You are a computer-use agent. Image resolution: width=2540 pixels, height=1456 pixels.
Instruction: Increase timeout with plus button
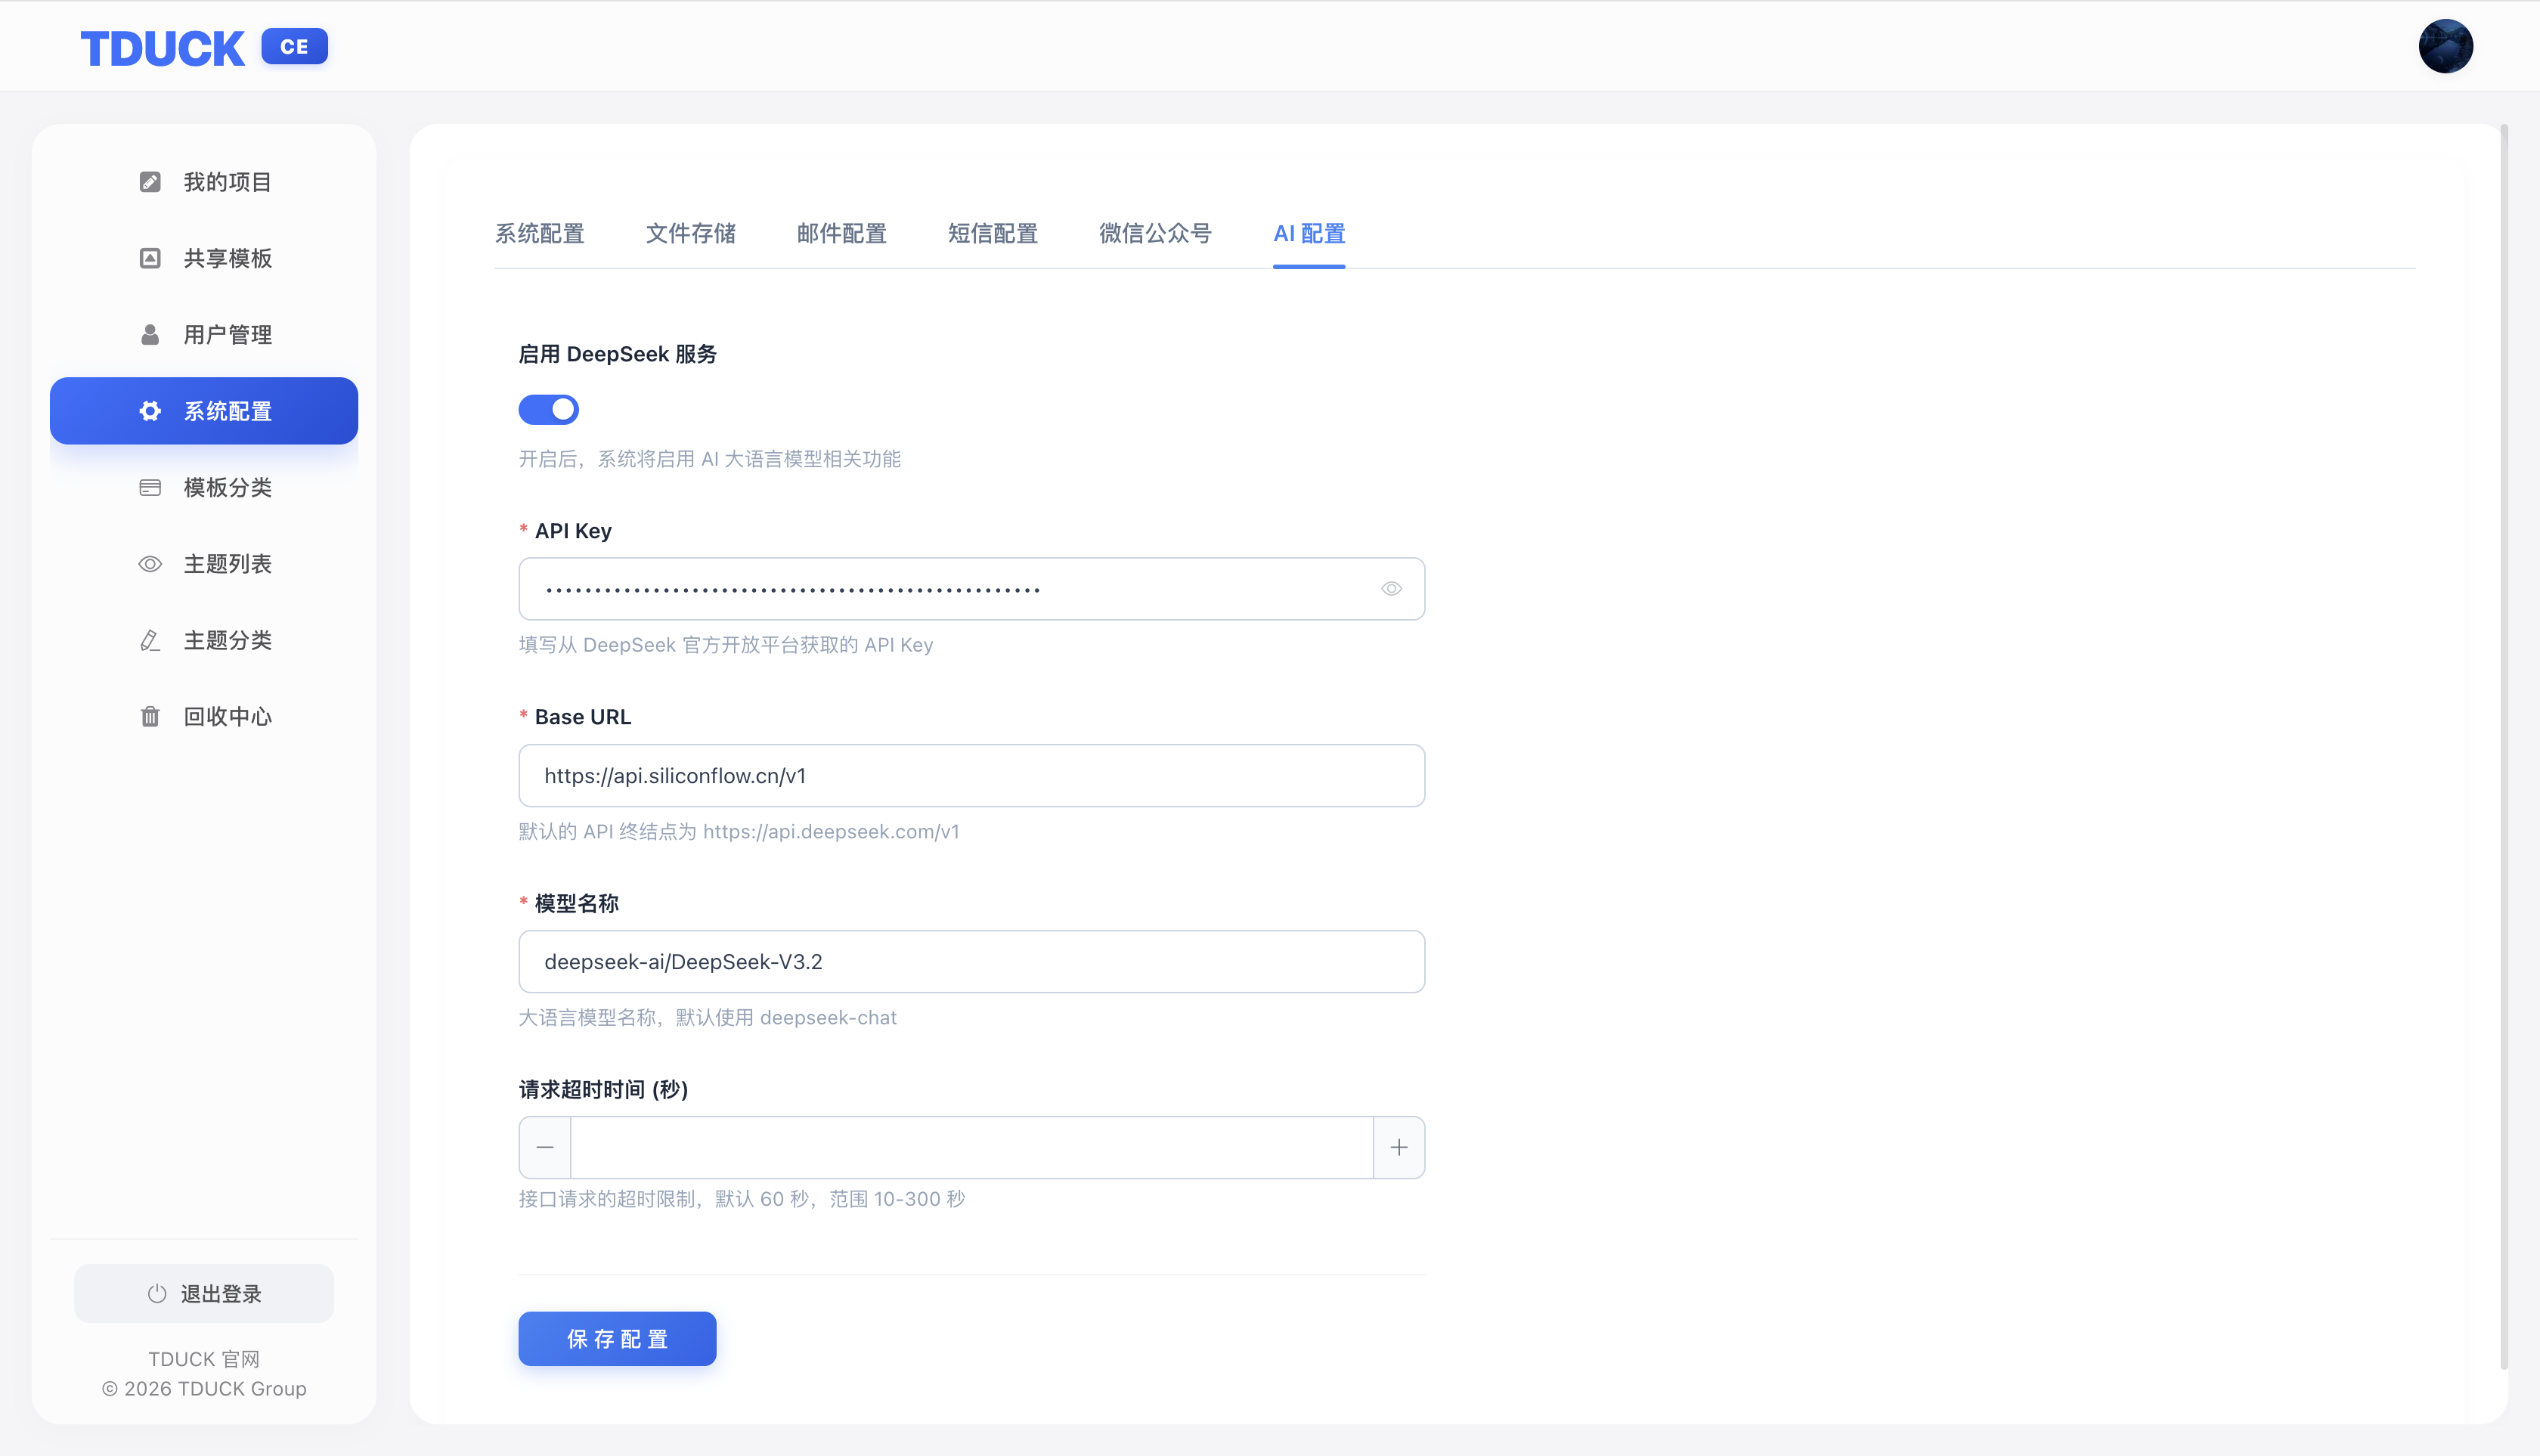click(x=1399, y=1148)
